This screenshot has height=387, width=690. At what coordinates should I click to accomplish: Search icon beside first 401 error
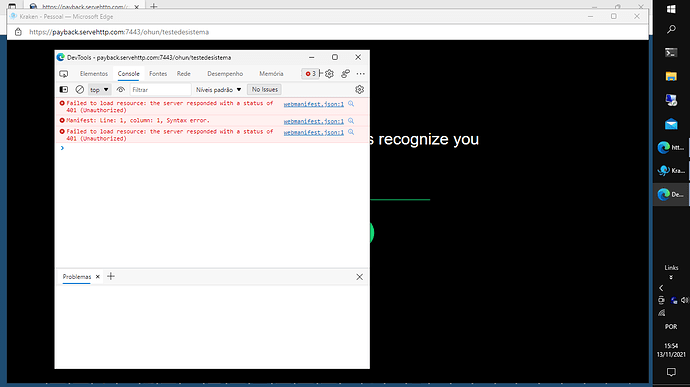tap(351, 104)
